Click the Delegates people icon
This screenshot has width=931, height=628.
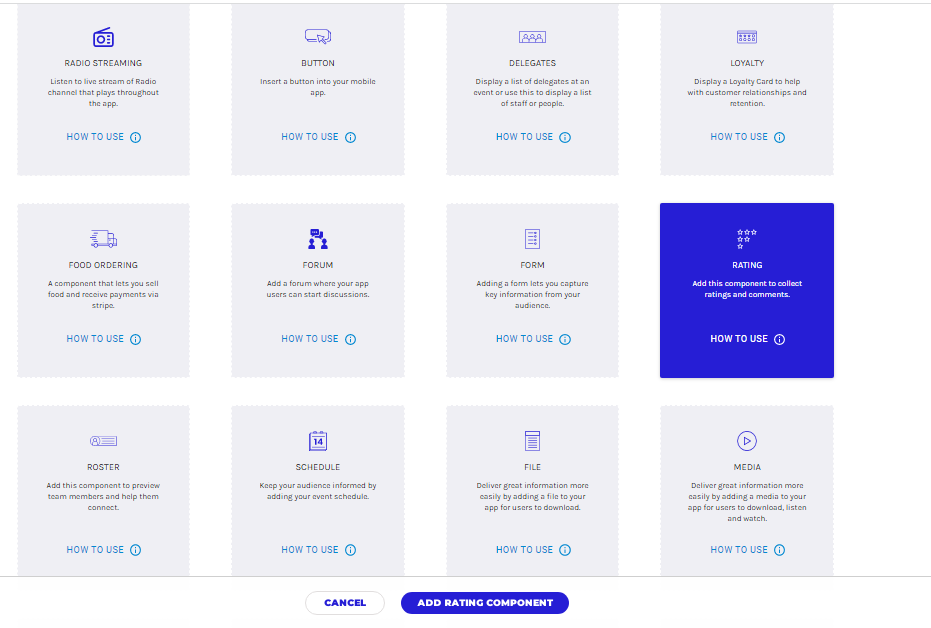pyautogui.click(x=532, y=38)
